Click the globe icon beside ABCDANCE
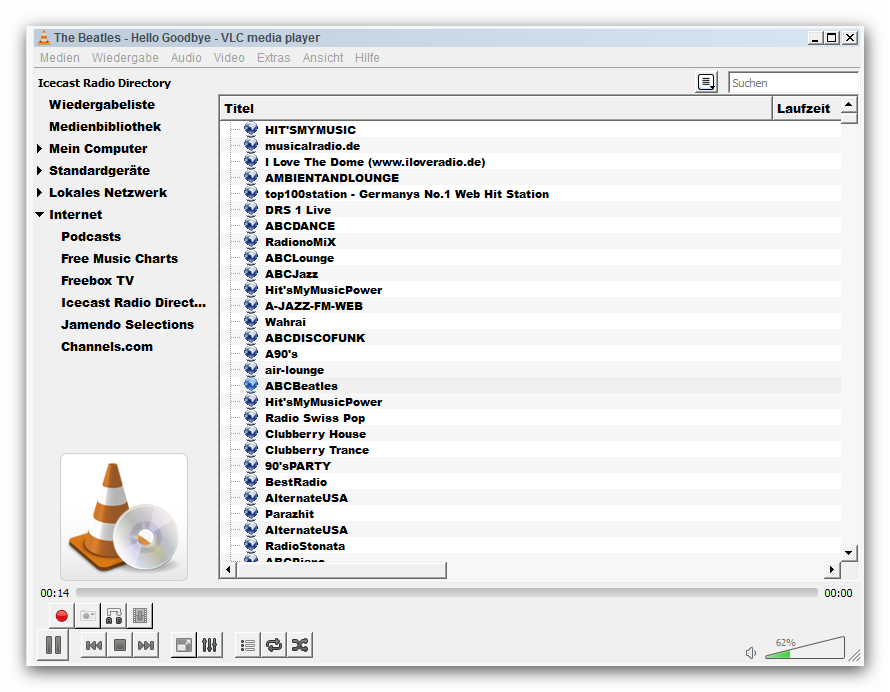Image resolution: width=890 pixels, height=692 pixels. click(x=251, y=225)
